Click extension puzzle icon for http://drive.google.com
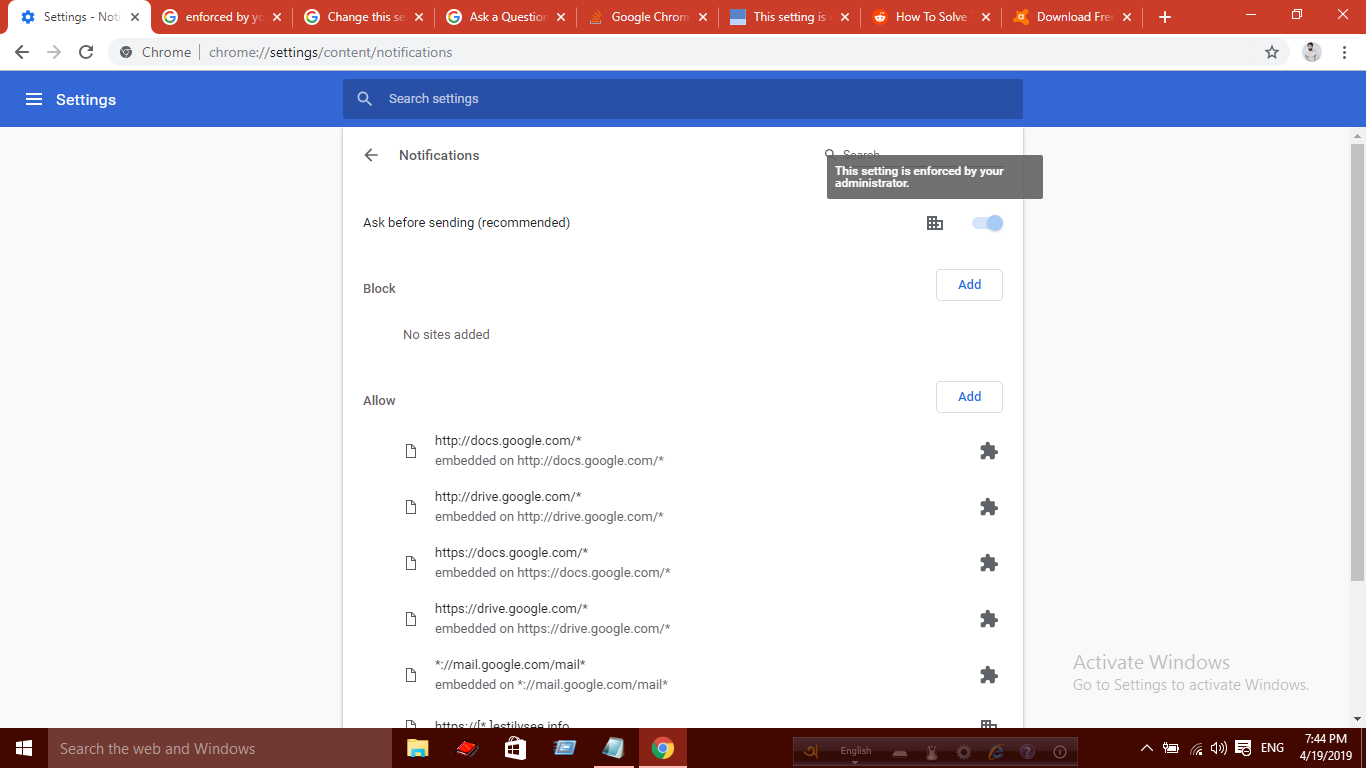The height and width of the screenshot is (768, 1366). click(x=989, y=507)
